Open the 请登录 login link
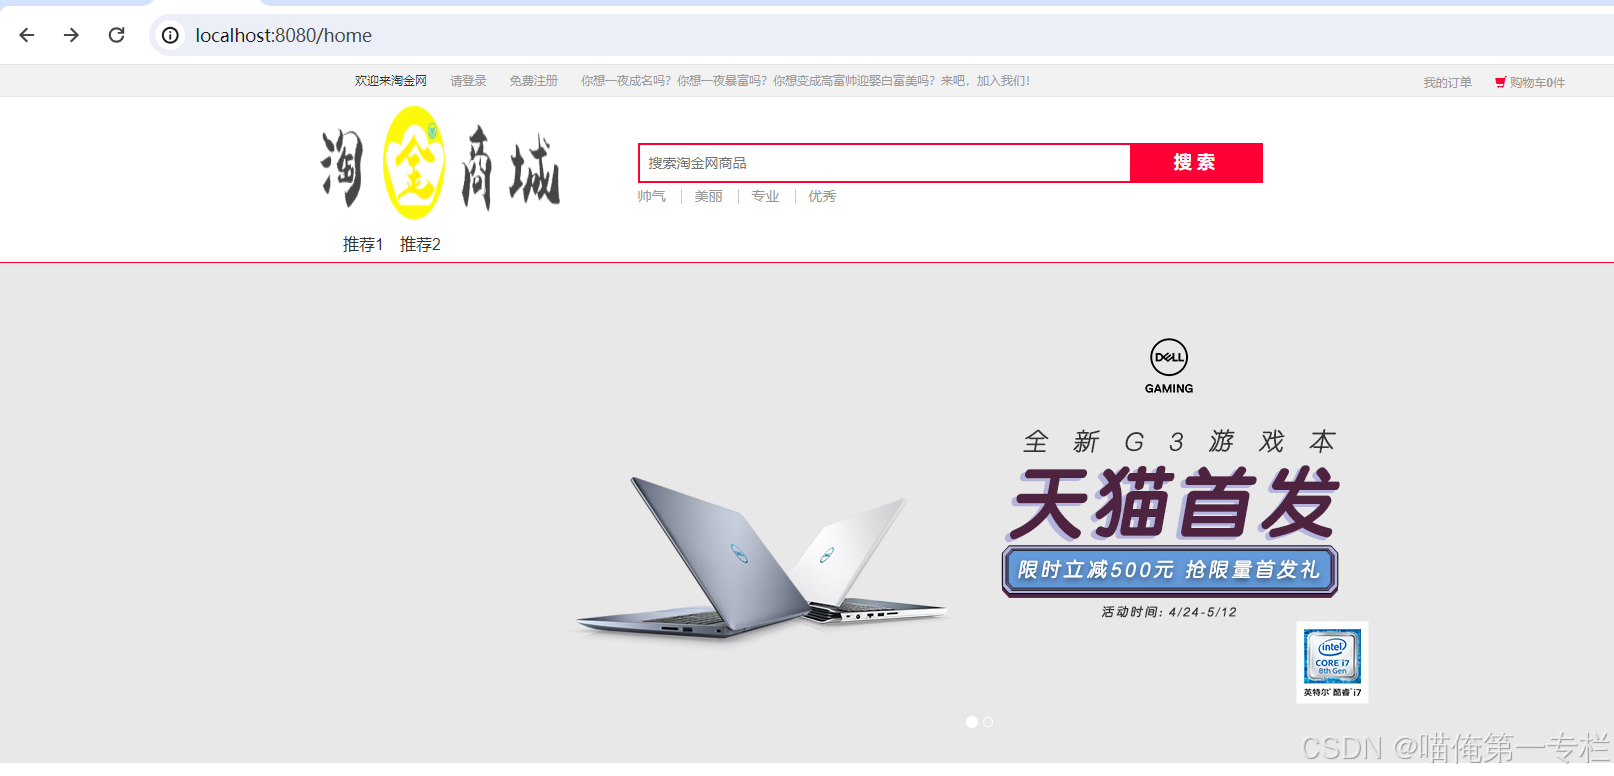 click(x=468, y=81)
